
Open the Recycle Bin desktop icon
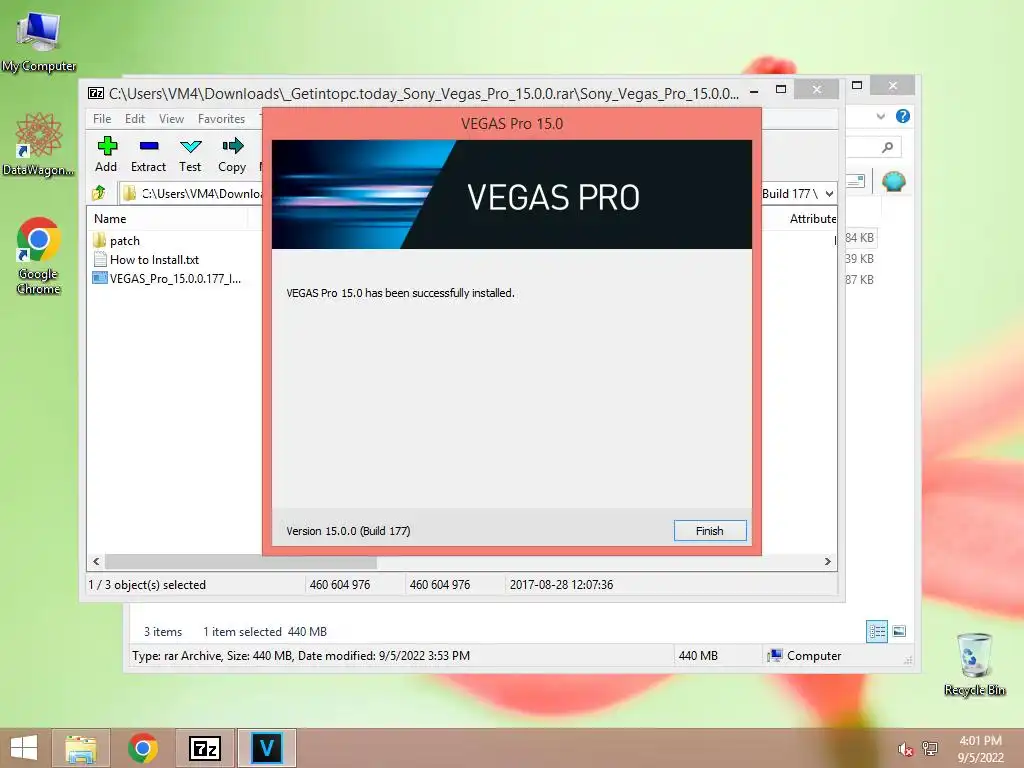pyautogui.click(x=974, y=664)
